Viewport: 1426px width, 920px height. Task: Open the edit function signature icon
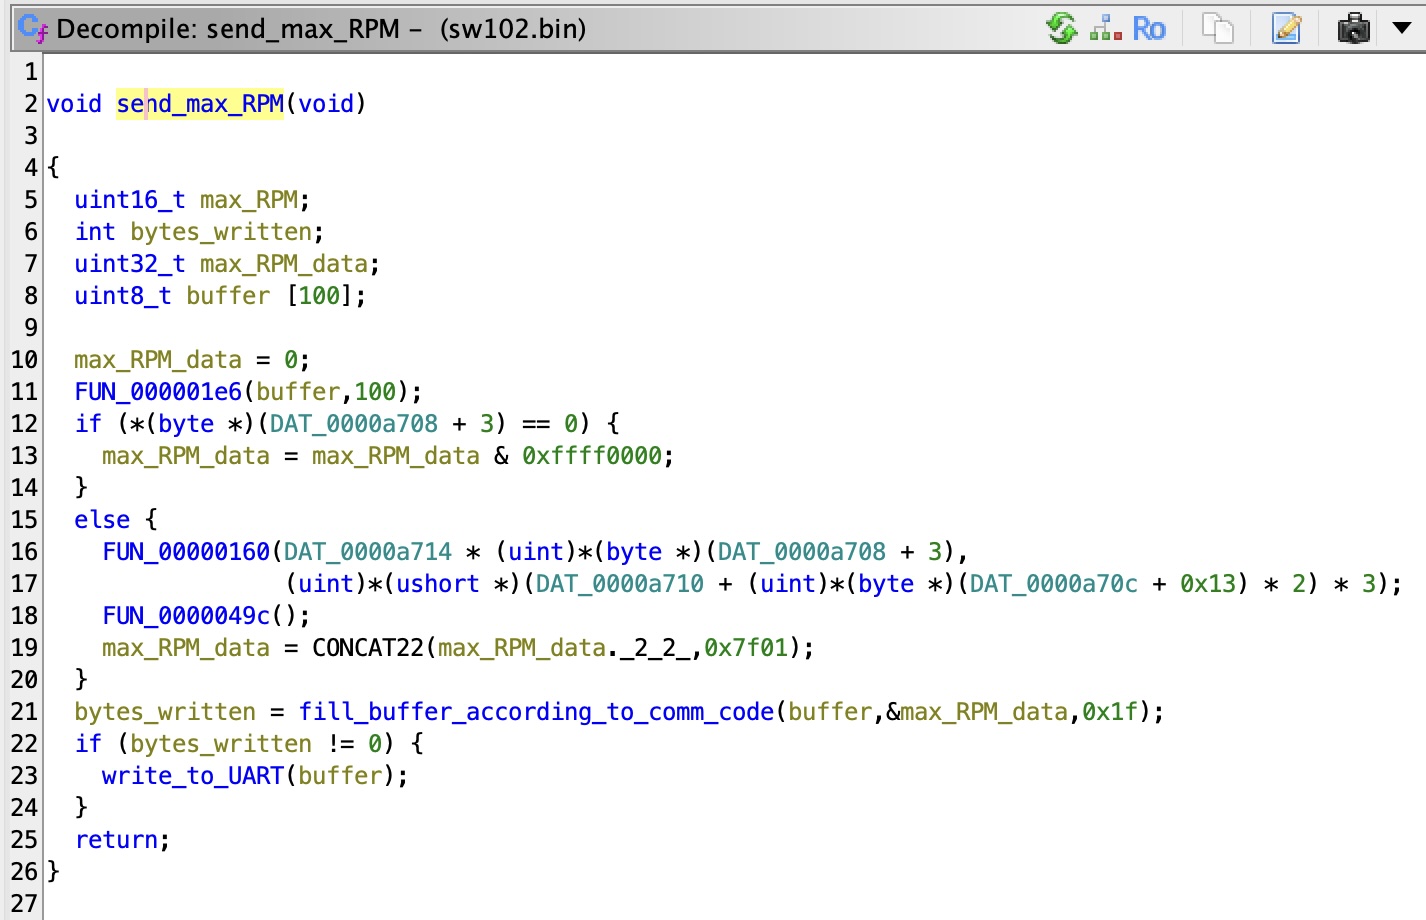tap(1287, 28)
